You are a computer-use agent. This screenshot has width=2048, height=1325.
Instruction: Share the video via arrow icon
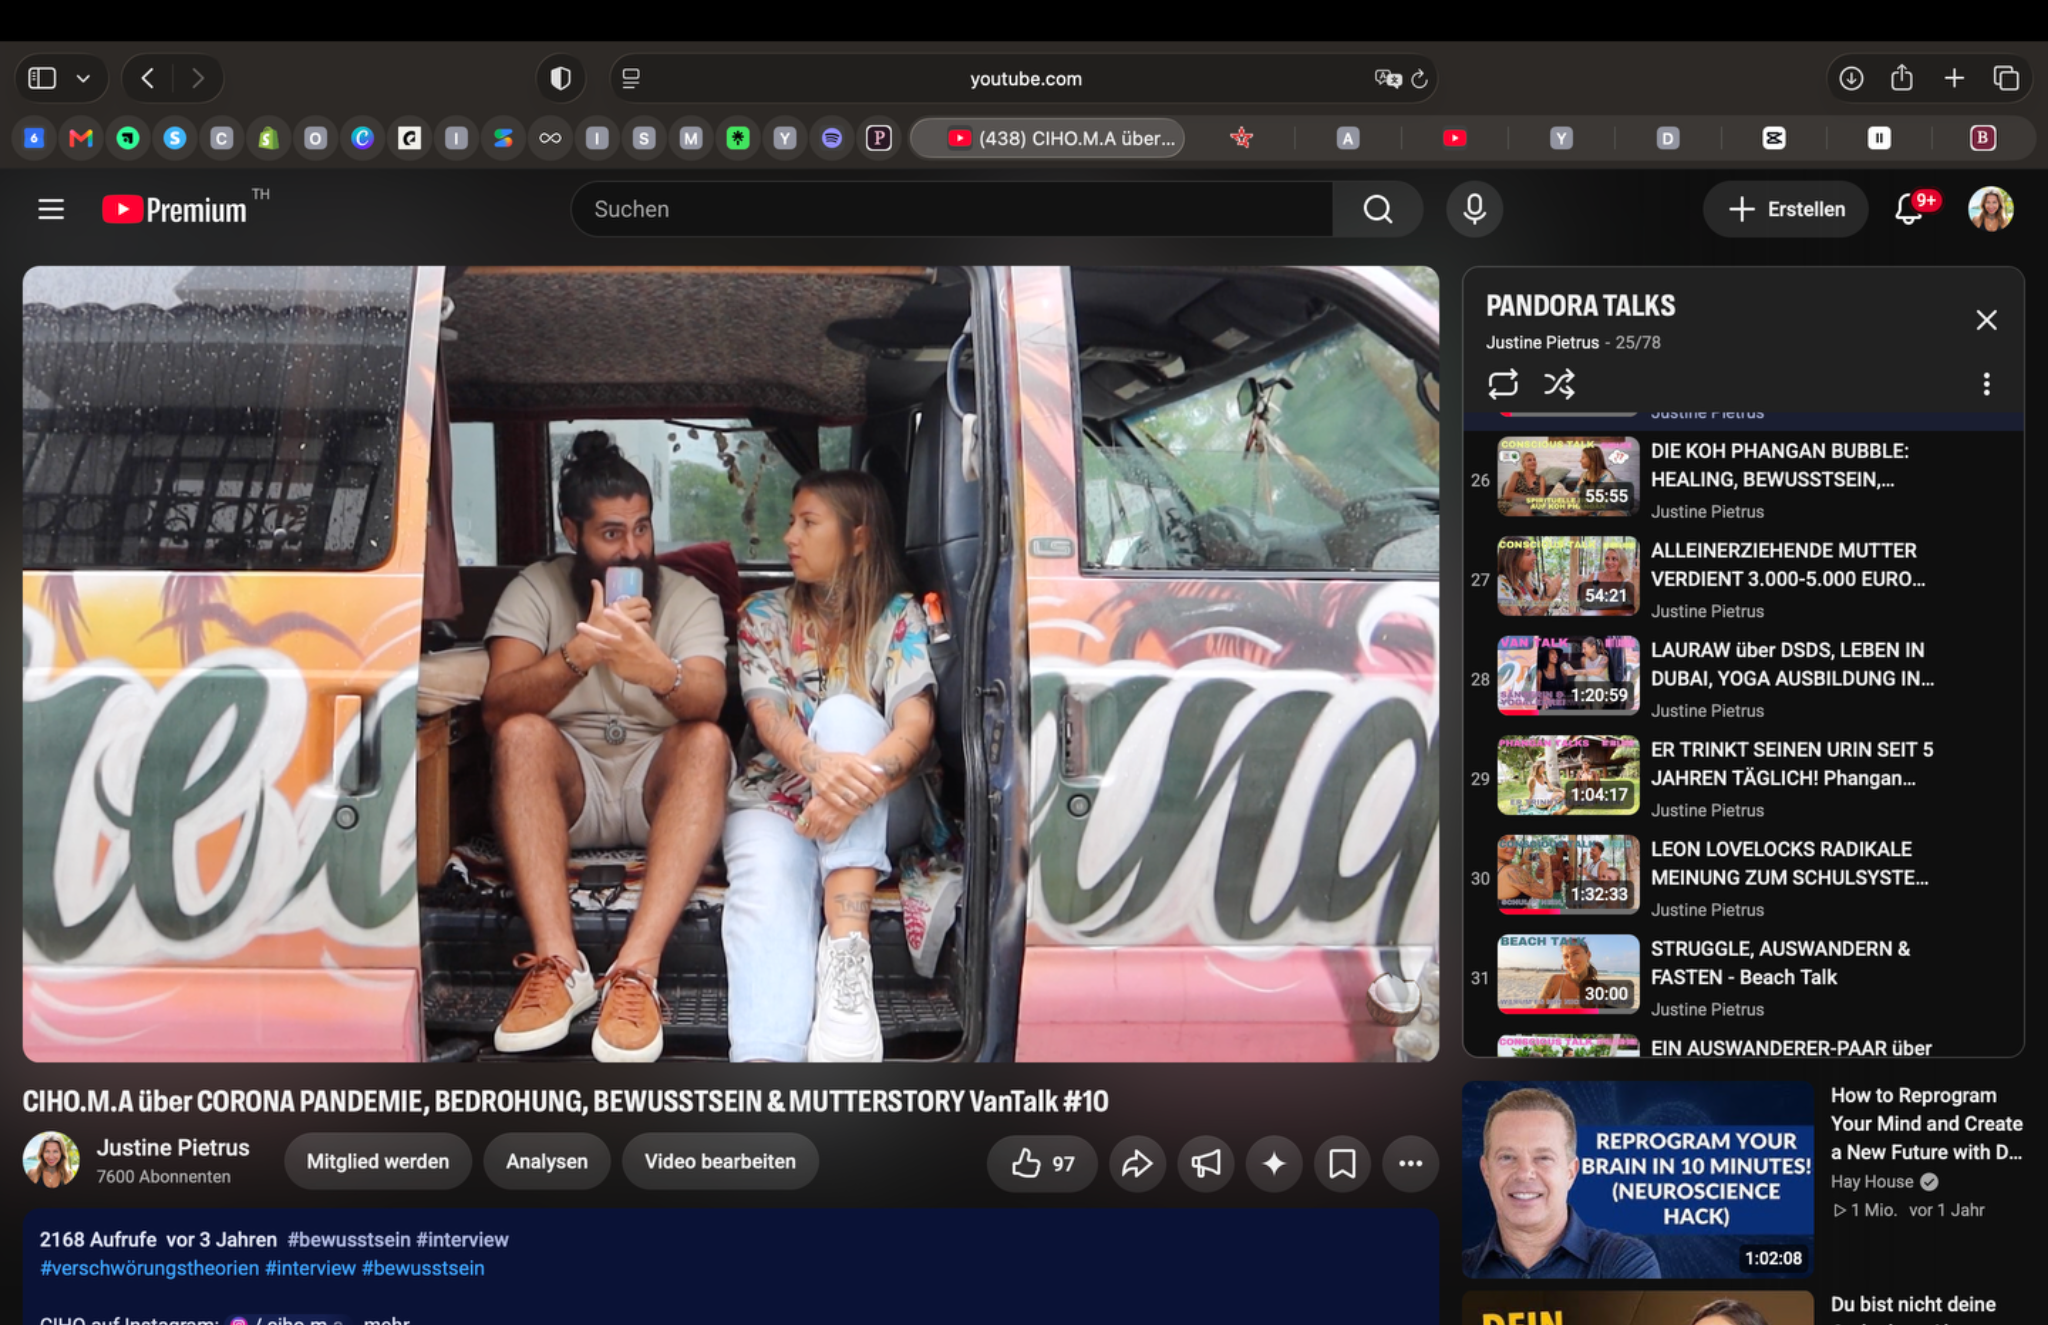pos(1137,1163)
